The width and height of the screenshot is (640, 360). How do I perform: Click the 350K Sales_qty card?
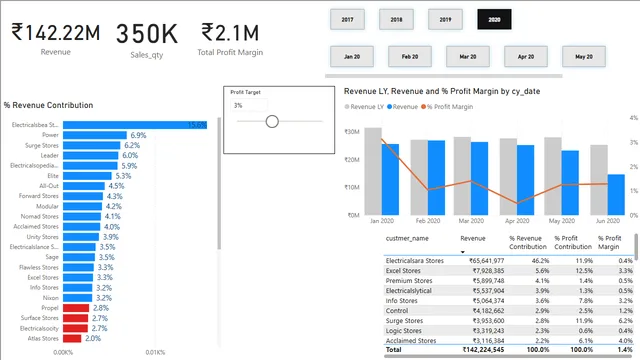click(x=147, y=40)
